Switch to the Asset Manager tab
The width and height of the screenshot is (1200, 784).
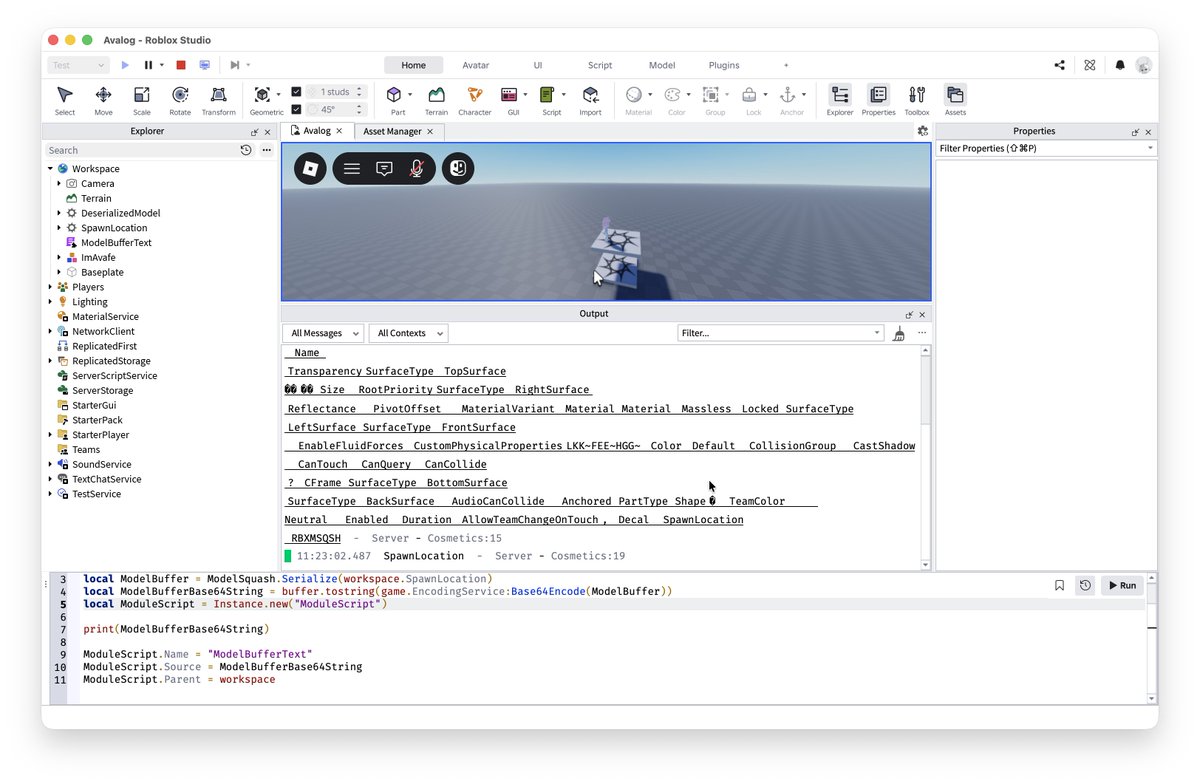[x=392, y=131]
